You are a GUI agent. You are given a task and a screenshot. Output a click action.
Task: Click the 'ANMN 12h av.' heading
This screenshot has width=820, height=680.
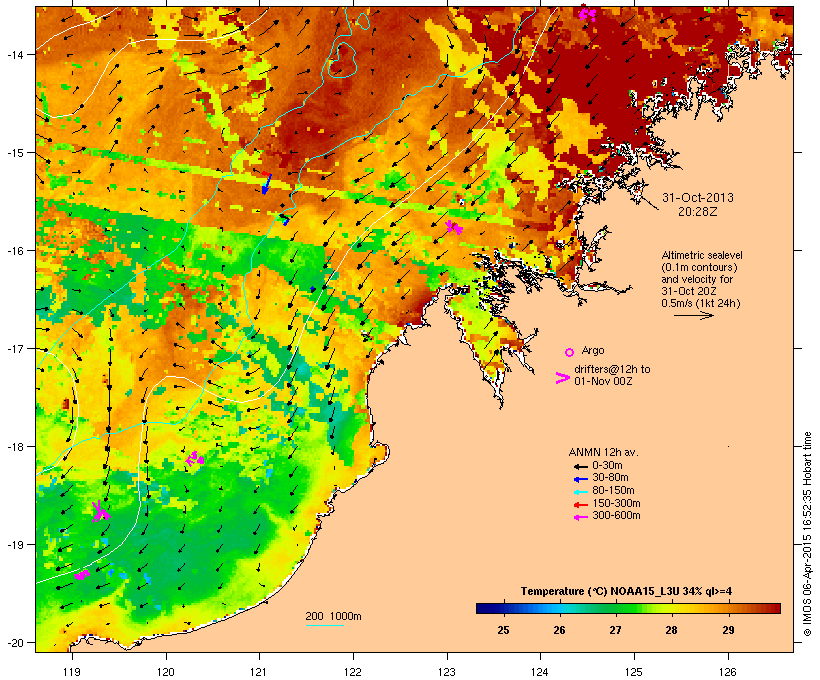click(x=603, y=452)
